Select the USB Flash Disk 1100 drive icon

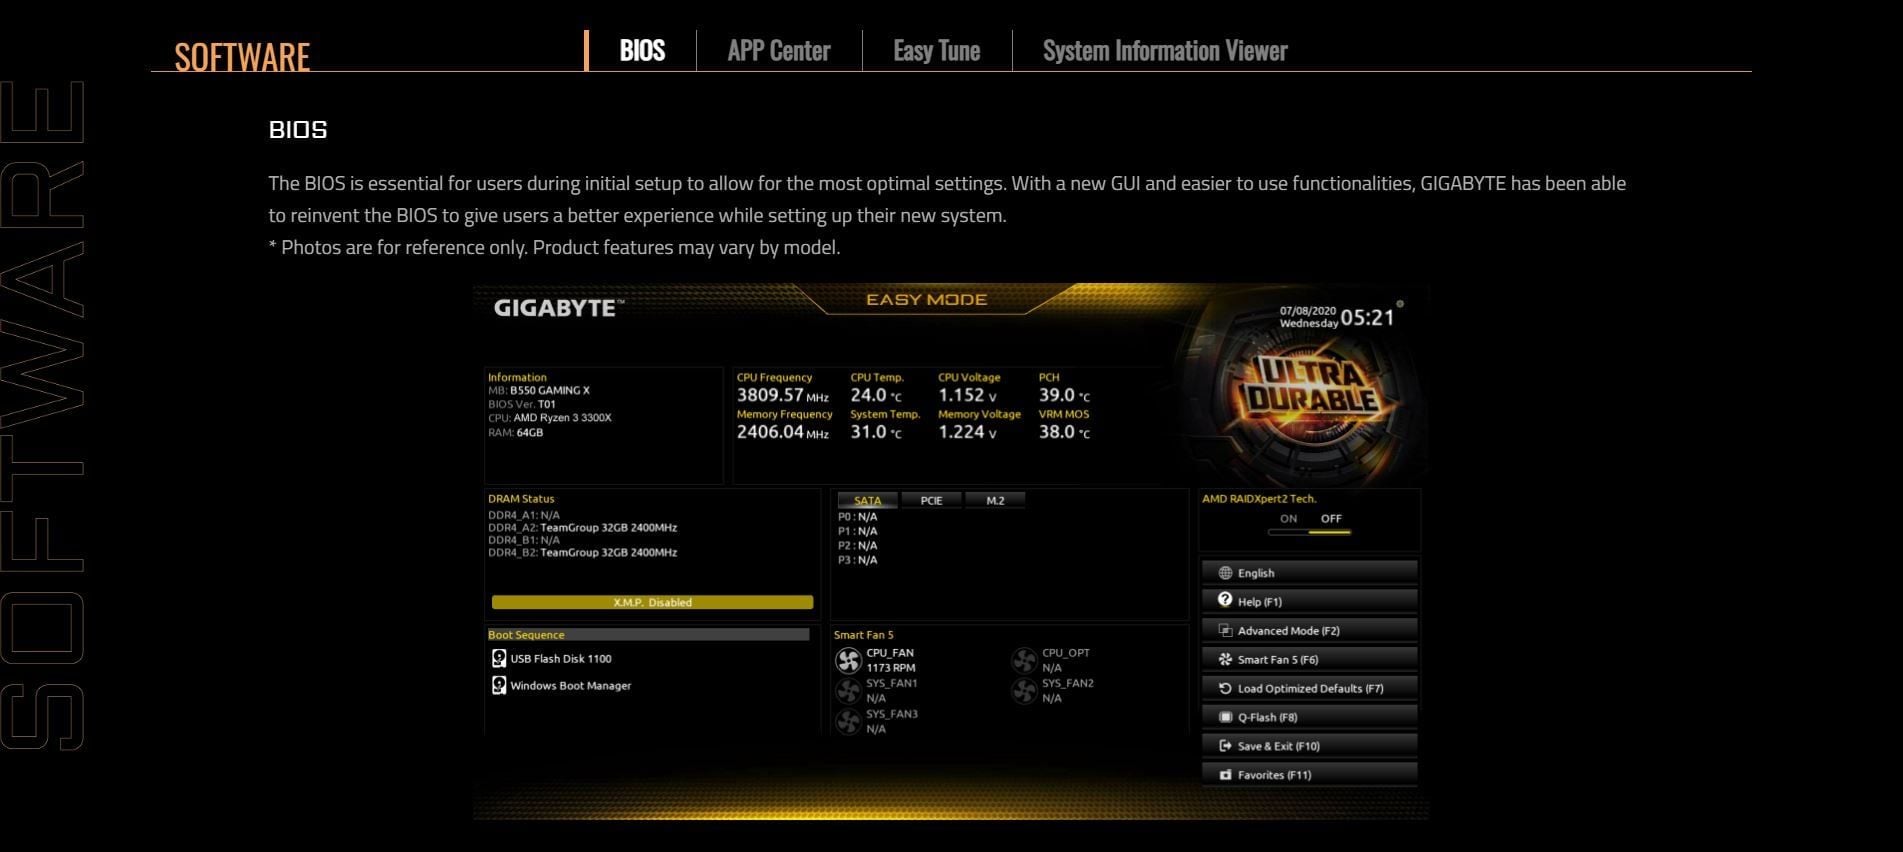499,658
